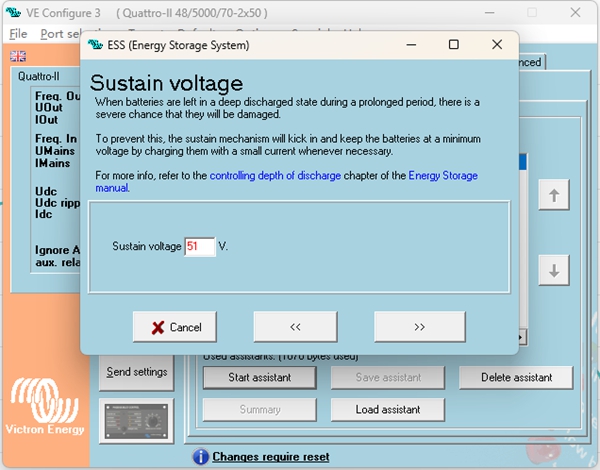Screen dimensions: 600x470
Task: Maximize the ESS dialog window
Action: (454, 45)
